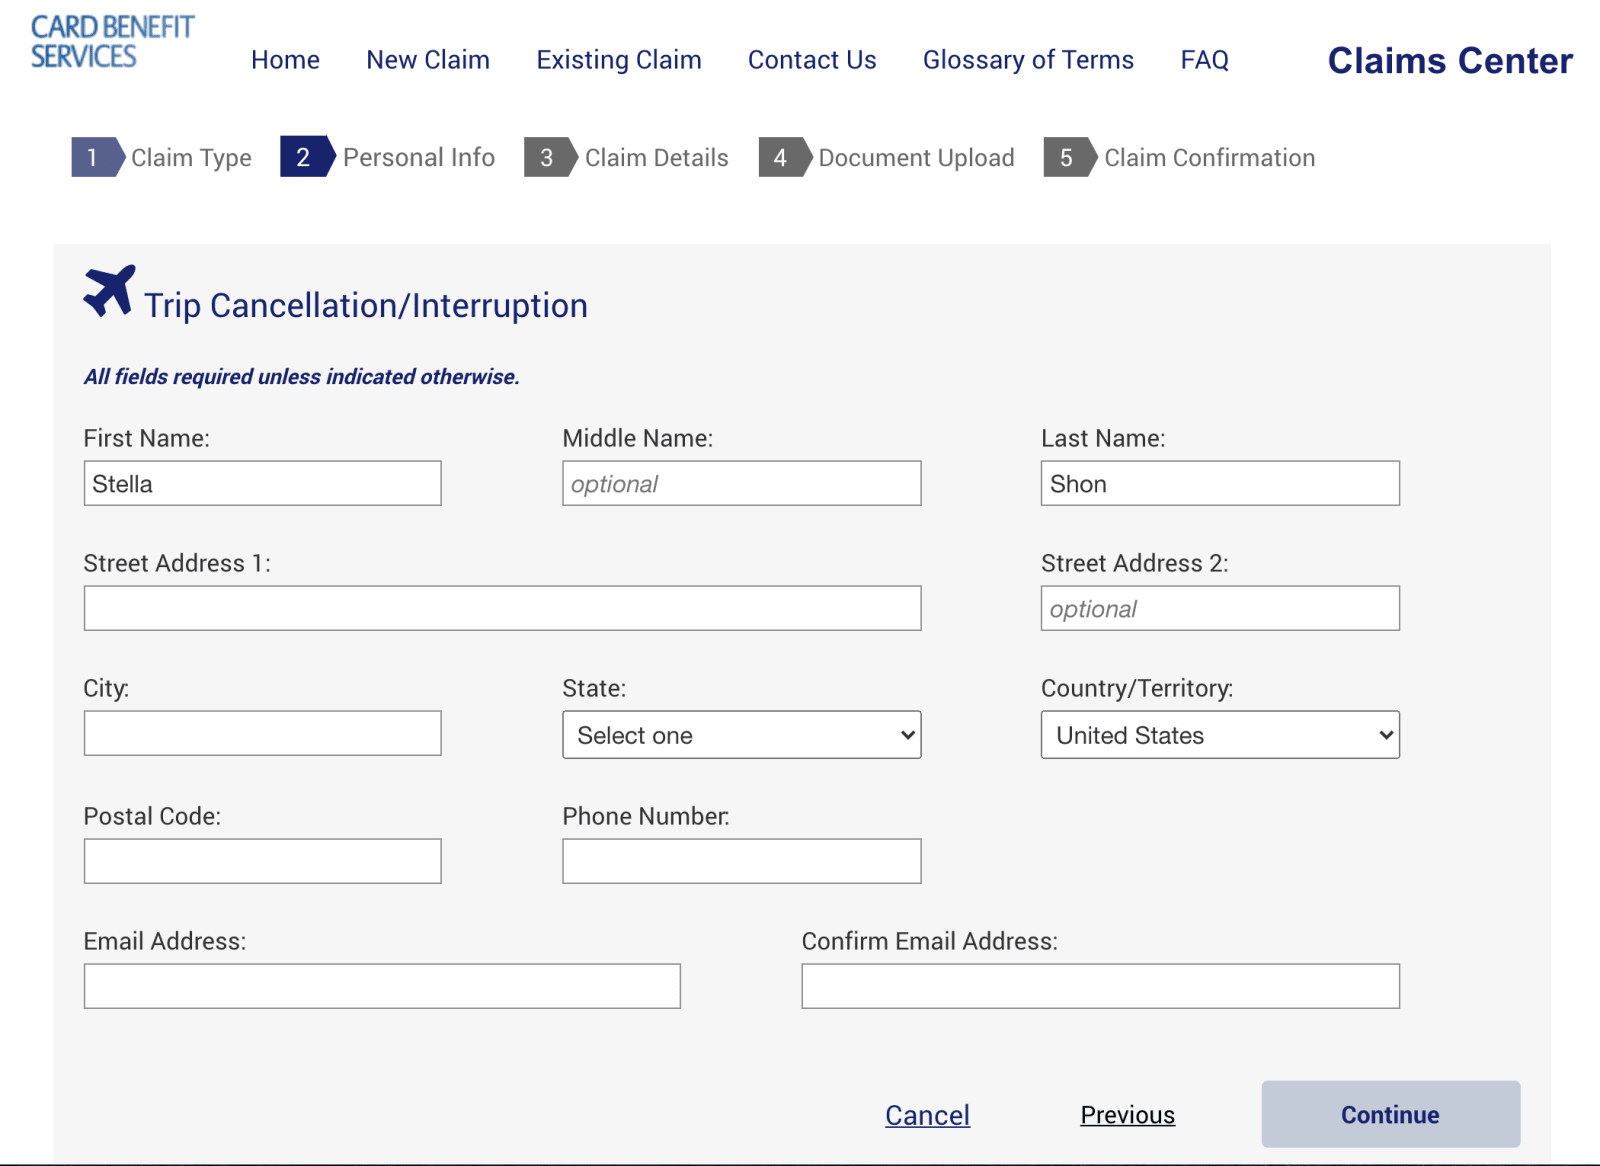This screenshot has width=1600, height=1166.
Task: Open the Glossary of Terms page
Action: click(1027, 60)
